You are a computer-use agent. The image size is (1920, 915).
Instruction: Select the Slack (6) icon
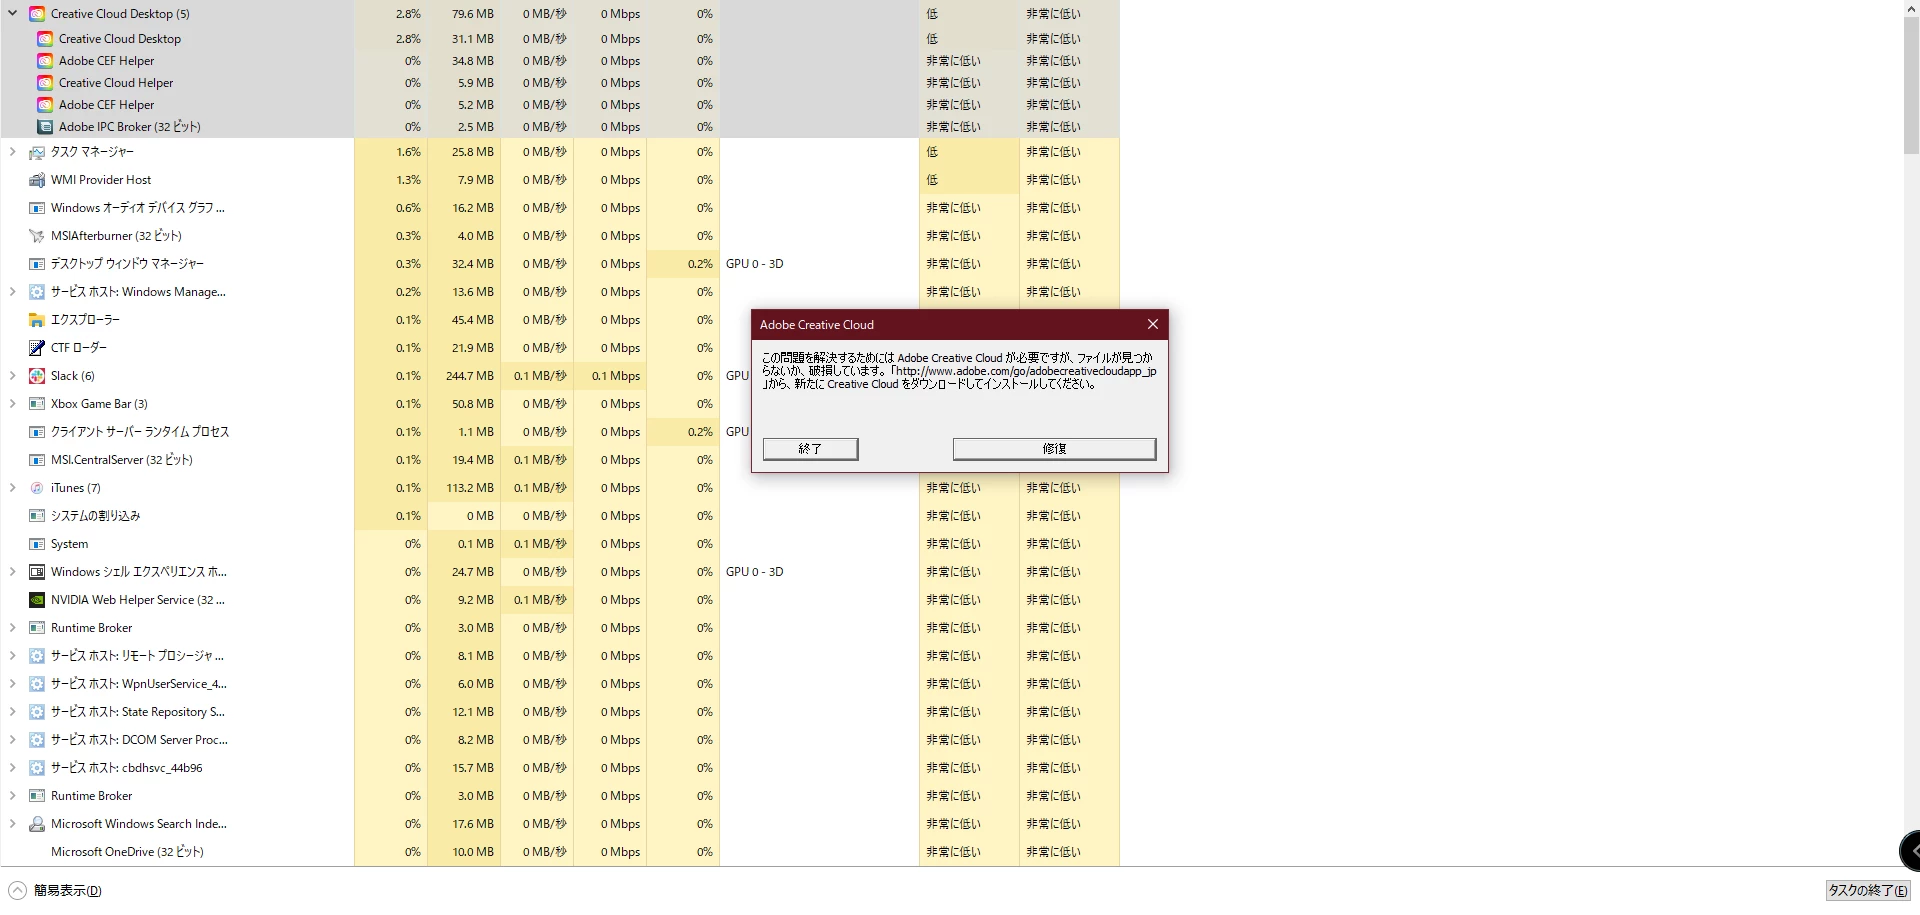tap(37, 376)
